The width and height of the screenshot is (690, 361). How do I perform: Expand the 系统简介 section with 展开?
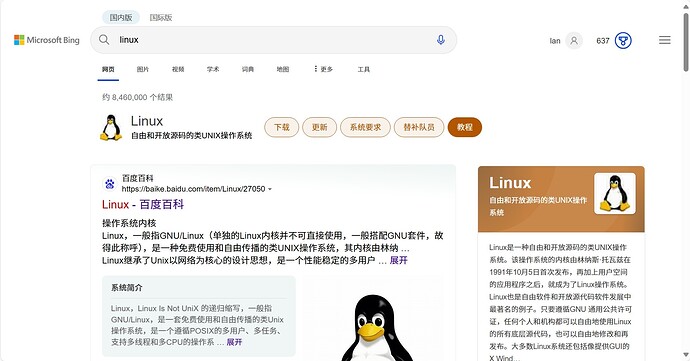coord(234,342)
